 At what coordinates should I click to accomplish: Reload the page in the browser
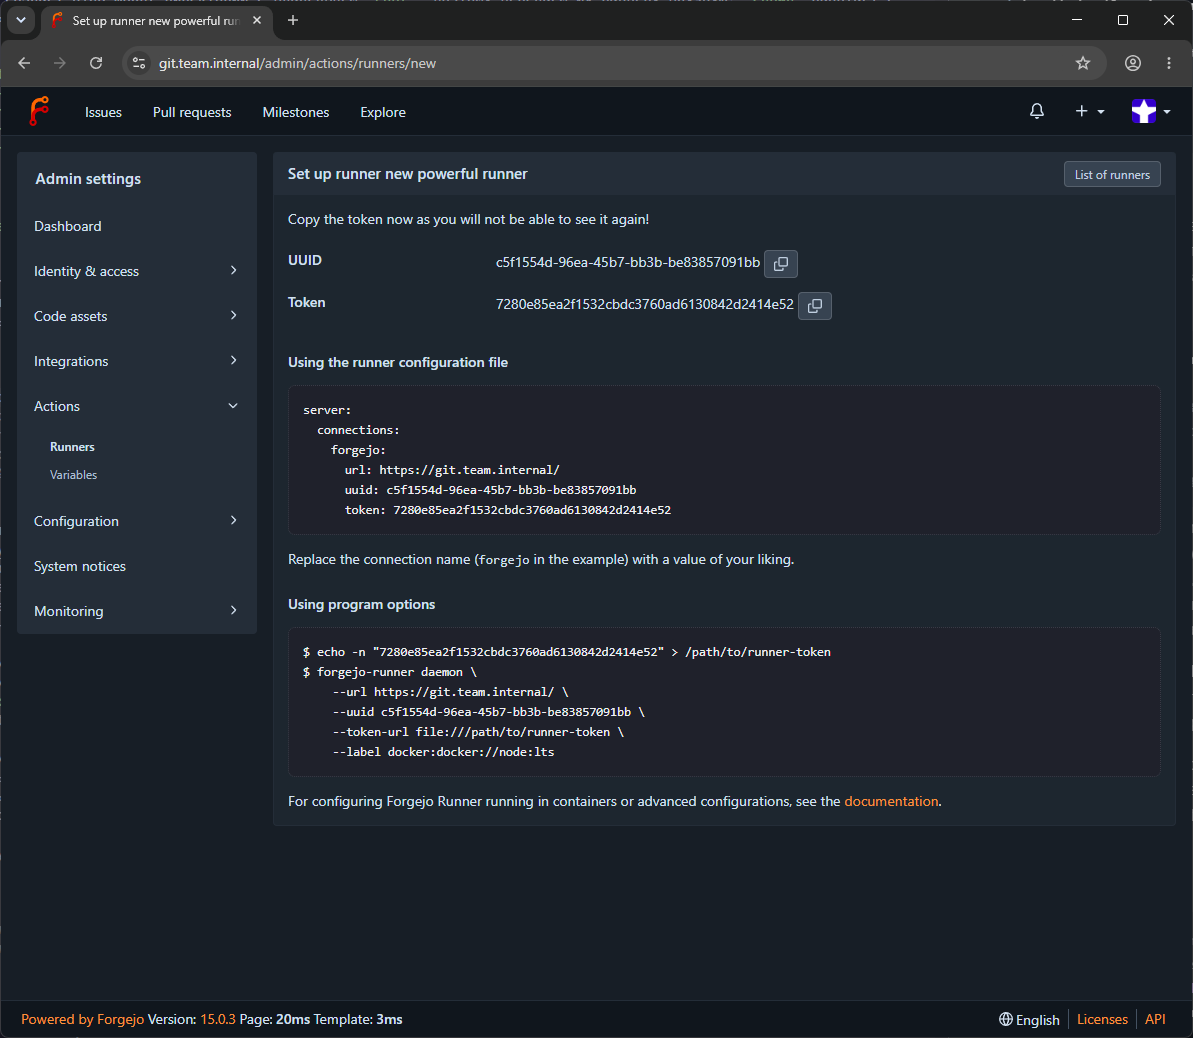(96, 63)
